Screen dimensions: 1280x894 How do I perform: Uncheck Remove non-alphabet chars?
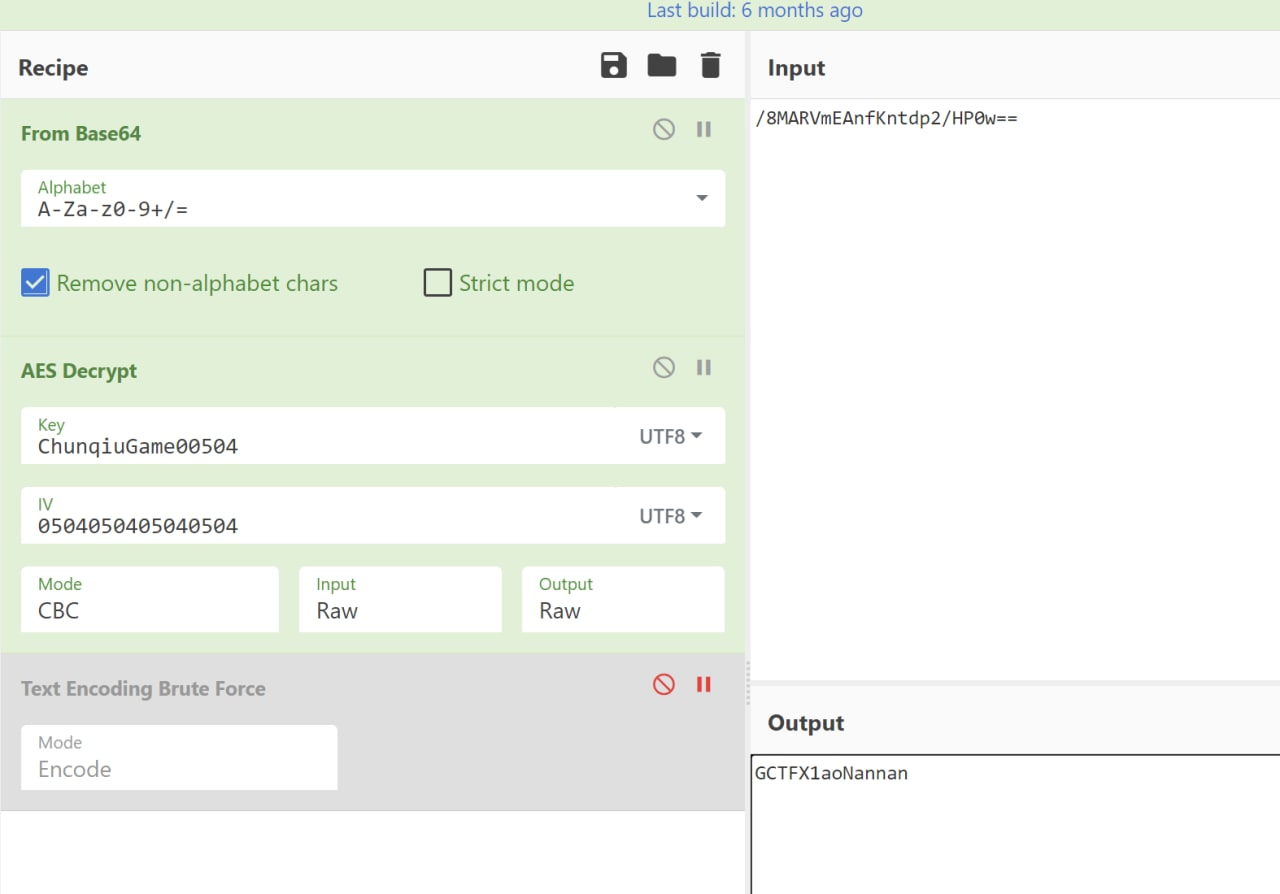coord(35,283)
